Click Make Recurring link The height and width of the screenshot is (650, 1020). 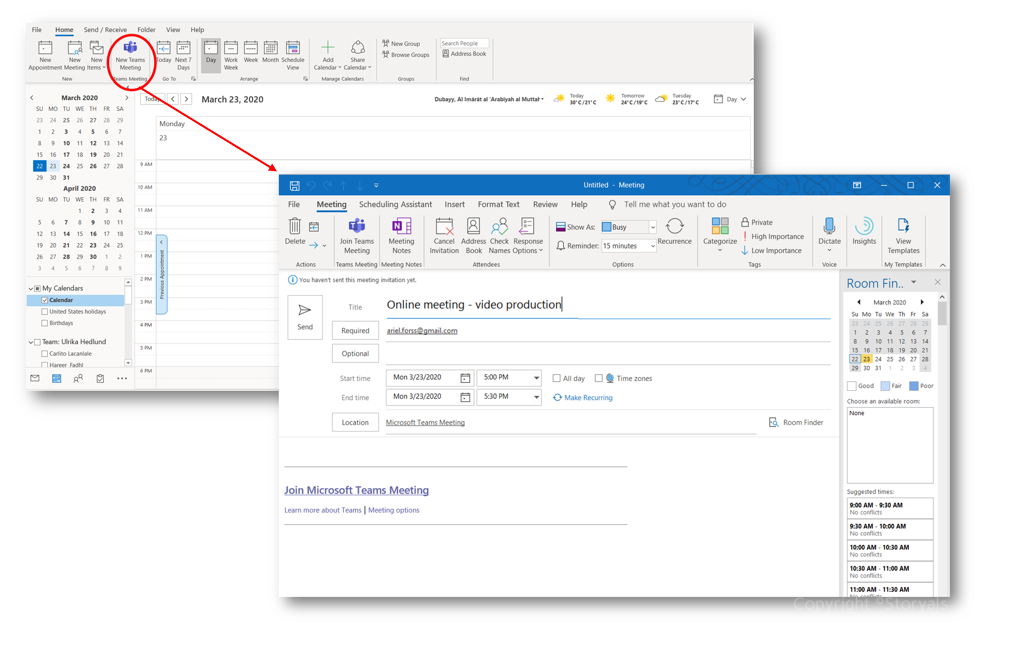(x=583, y=398)
